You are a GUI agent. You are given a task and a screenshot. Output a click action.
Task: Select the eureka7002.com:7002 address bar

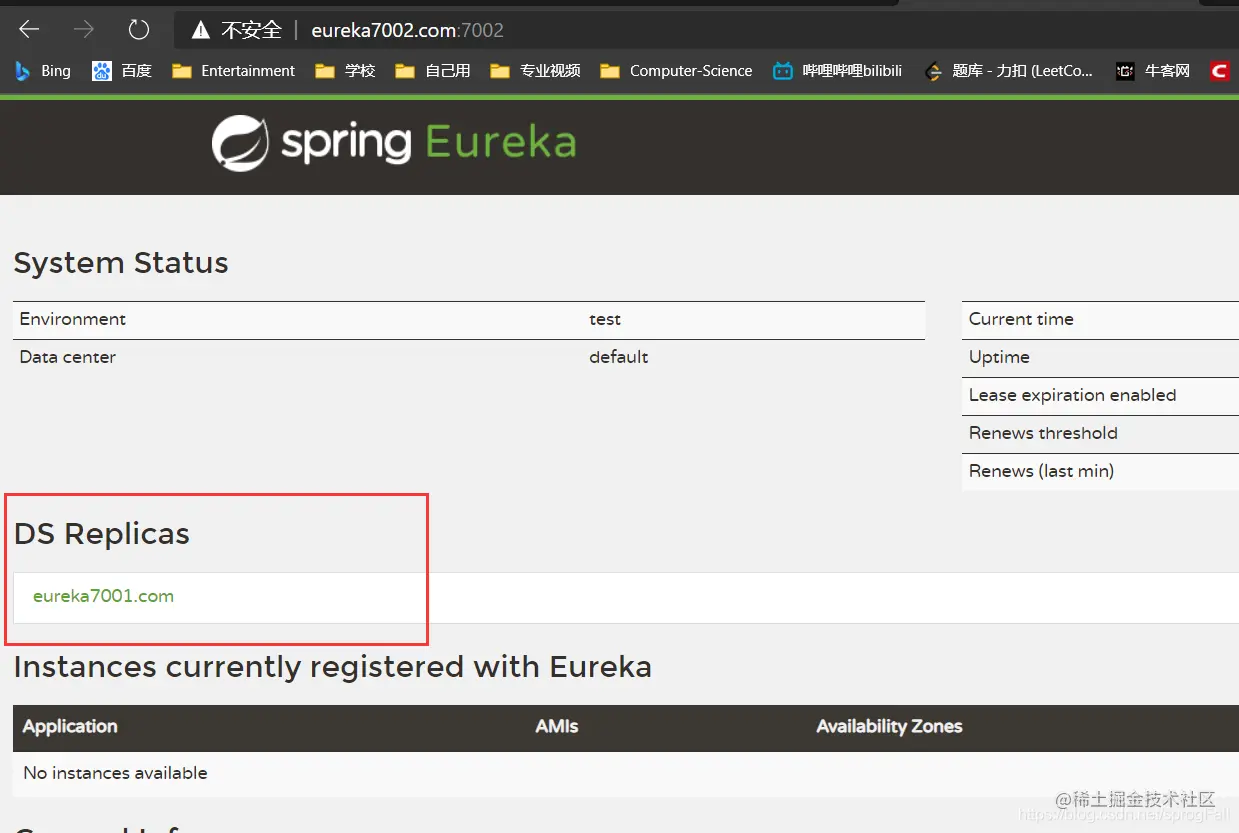[x=407, y=30]
